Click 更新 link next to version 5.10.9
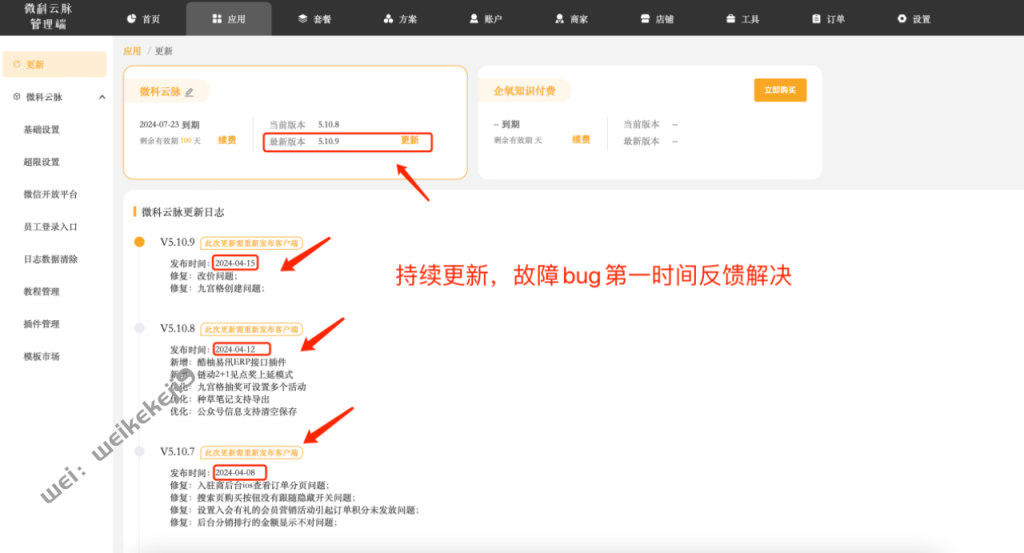Screen dimensions: 1024x553 (409, 140)
